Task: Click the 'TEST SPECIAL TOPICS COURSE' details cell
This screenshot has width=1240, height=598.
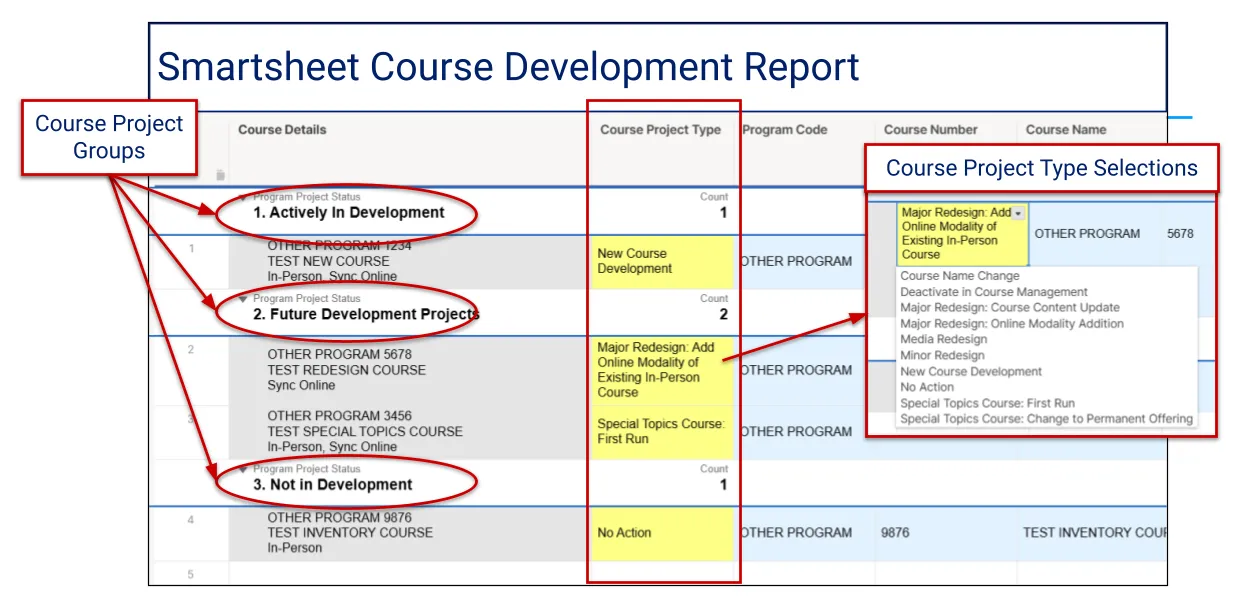Action: 409,432
